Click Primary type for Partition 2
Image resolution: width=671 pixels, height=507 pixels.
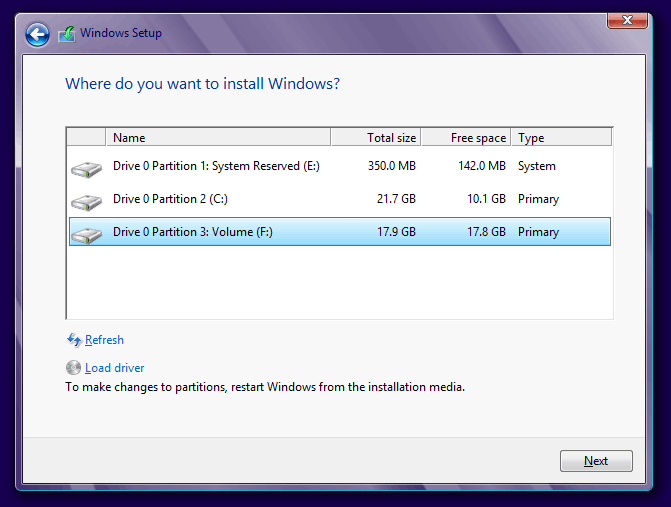538,199
